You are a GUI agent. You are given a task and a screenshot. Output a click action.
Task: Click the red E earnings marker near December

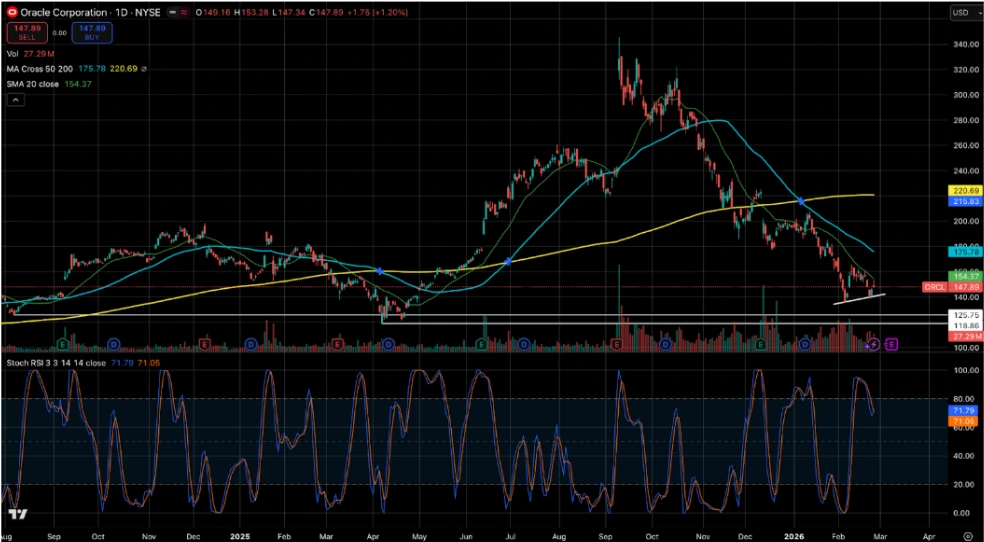(204, 344)
